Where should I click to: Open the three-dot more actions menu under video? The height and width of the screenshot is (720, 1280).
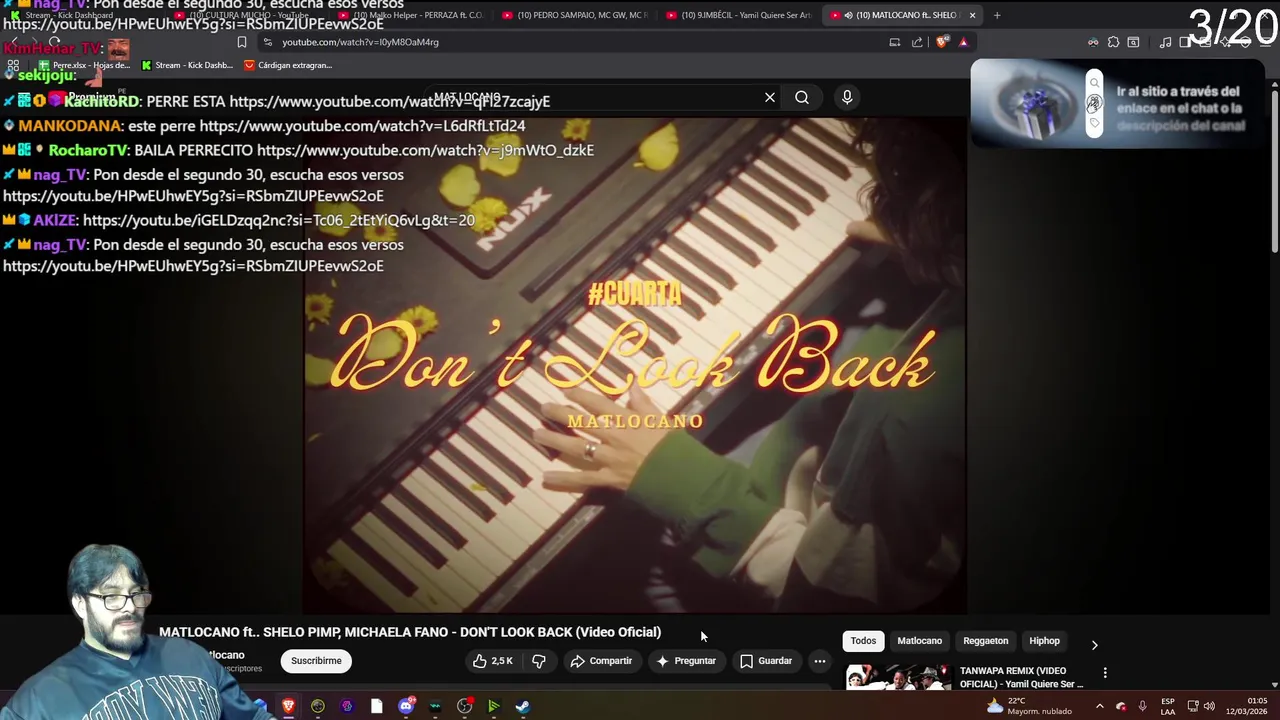coord(820,661)
